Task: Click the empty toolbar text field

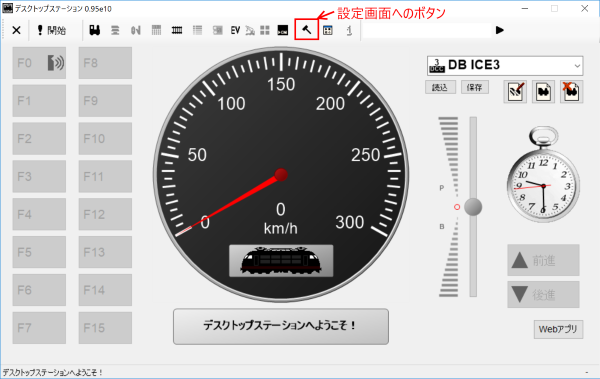Action: tap(427, 30)
